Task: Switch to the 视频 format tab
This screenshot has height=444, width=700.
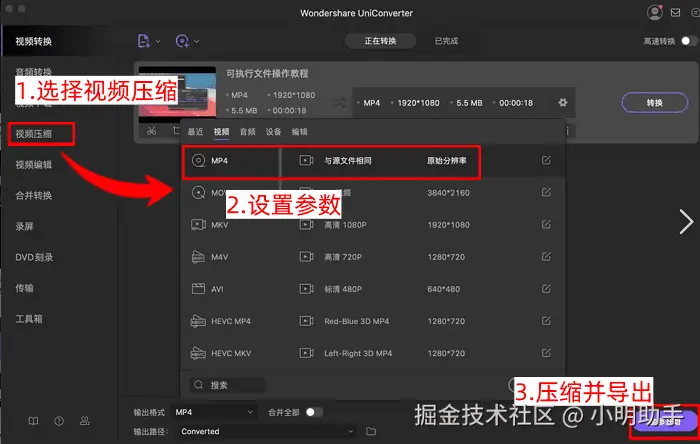Action: pos(221,132)
